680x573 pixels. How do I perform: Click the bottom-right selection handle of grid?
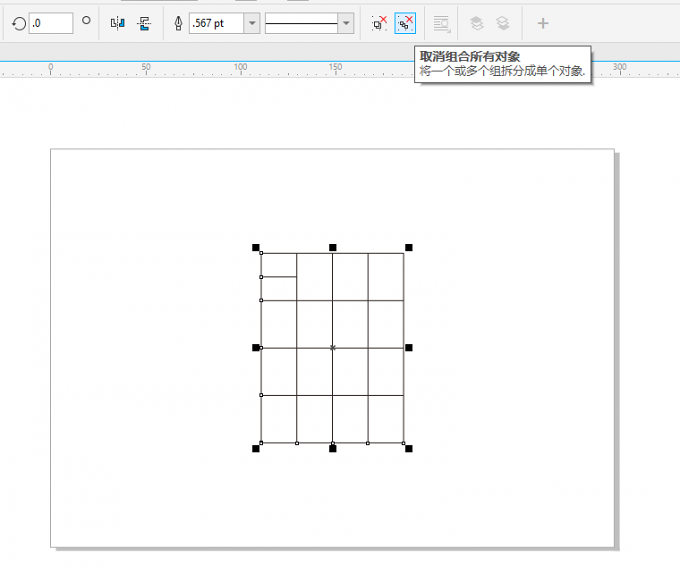(409, 448)
